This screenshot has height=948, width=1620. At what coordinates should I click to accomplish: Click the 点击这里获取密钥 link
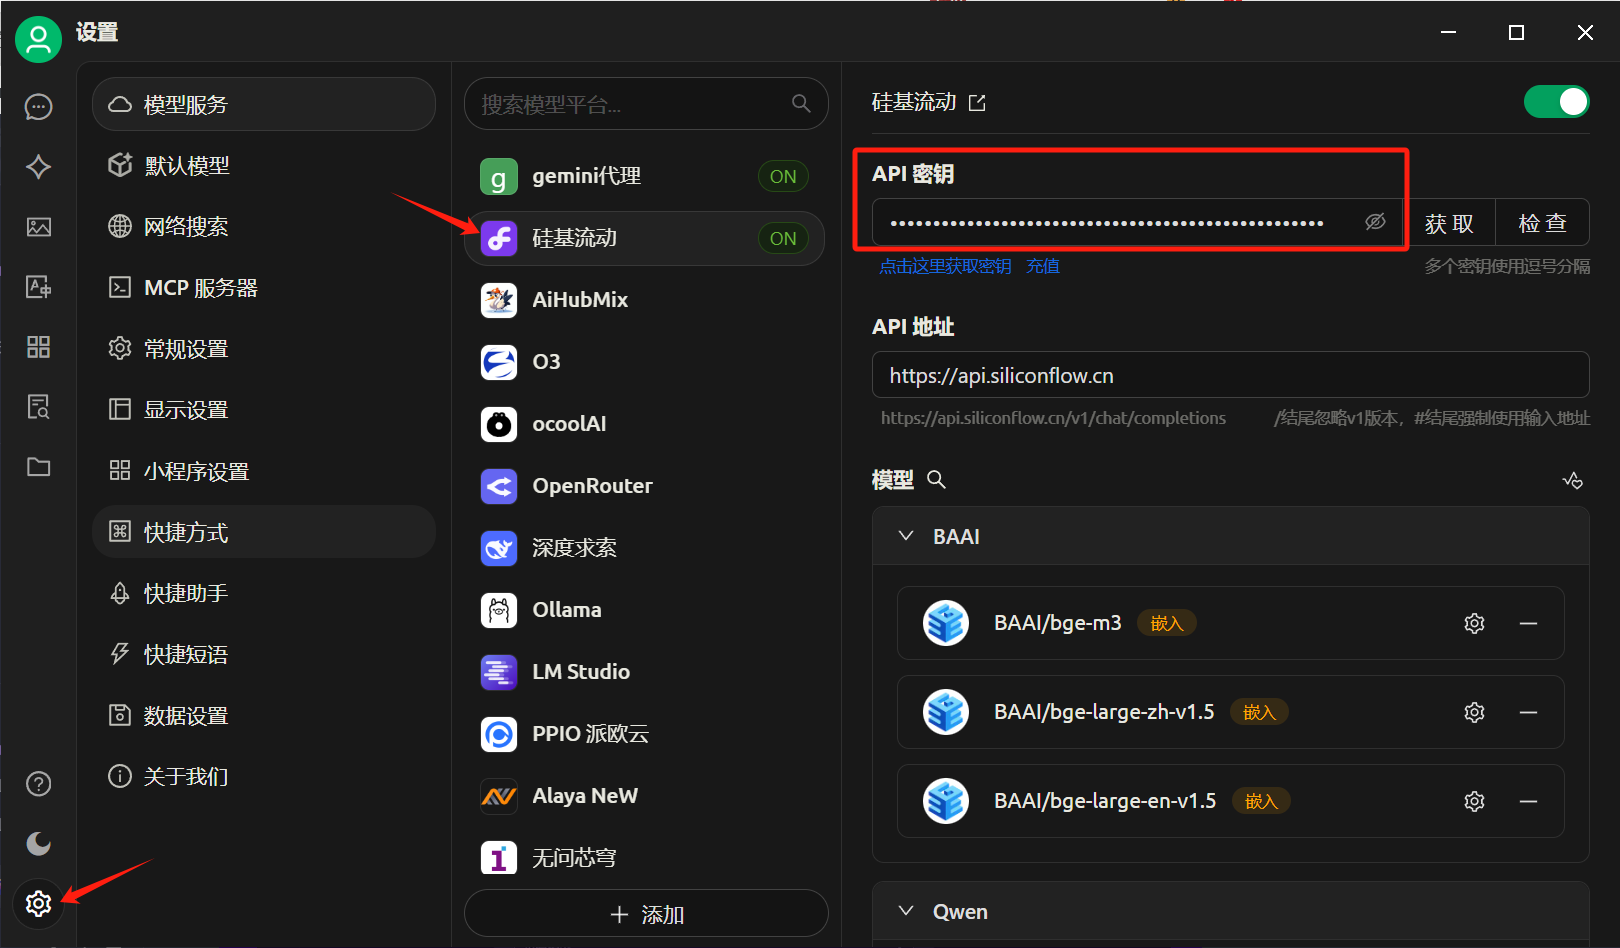pos(945,266)
